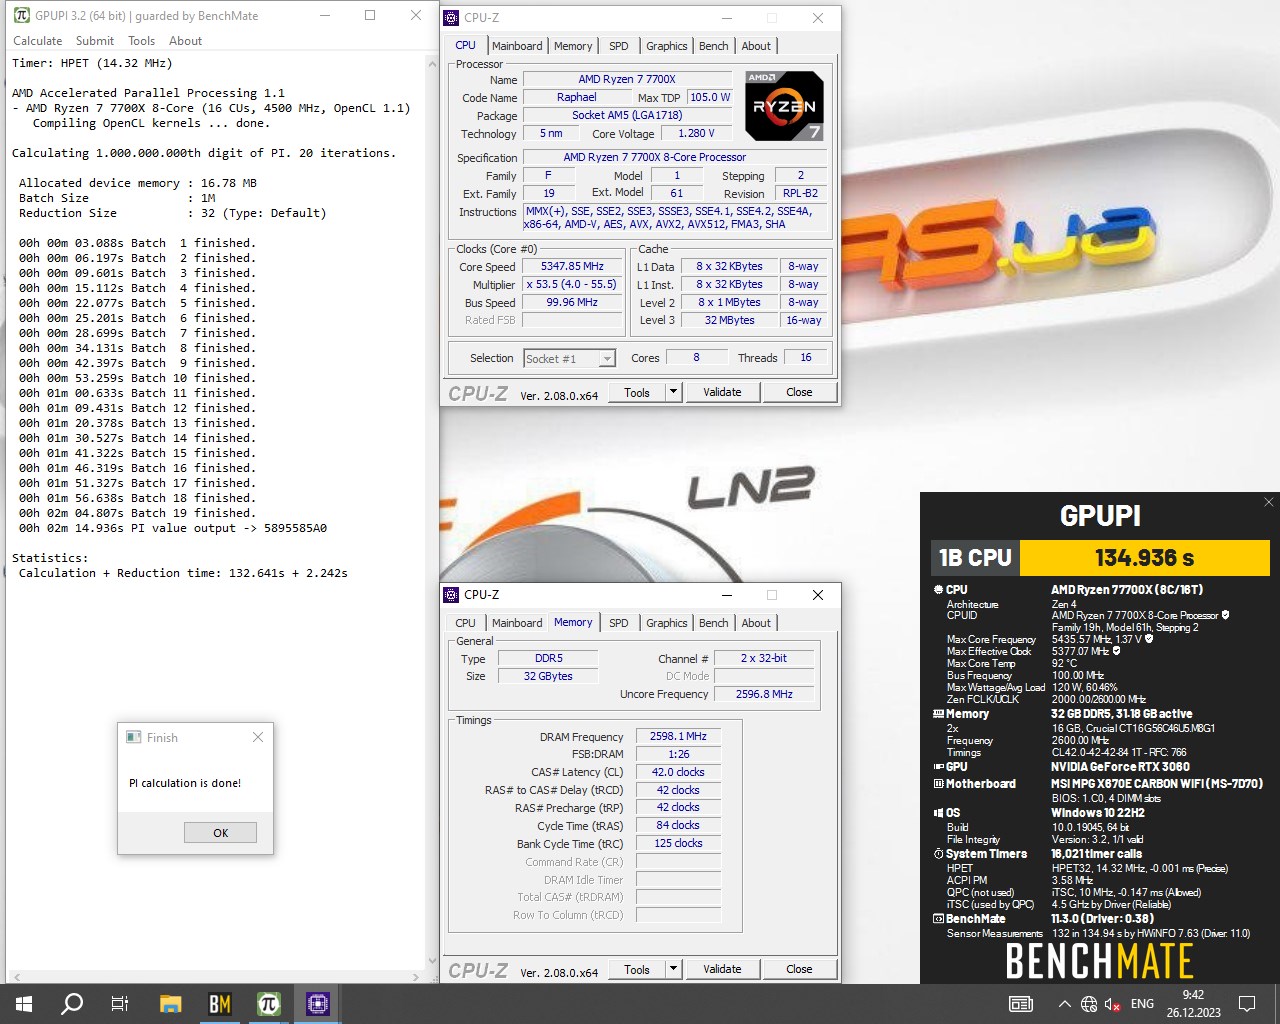Screen dimensions: 1280x1024
Task: Open SPD tab in top CPU-Z window
Action: [619, 46]
